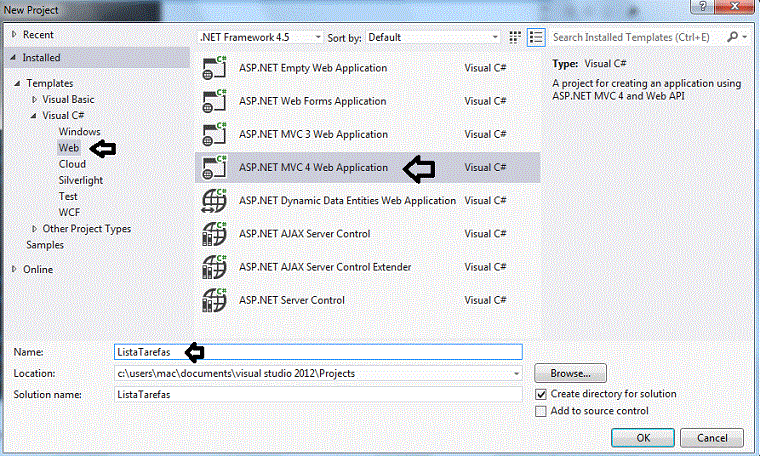The height and width of the screenshot is (456, 760).
Task: Select ASP.NET Empty Web Application text
Action: pos(313,68)
